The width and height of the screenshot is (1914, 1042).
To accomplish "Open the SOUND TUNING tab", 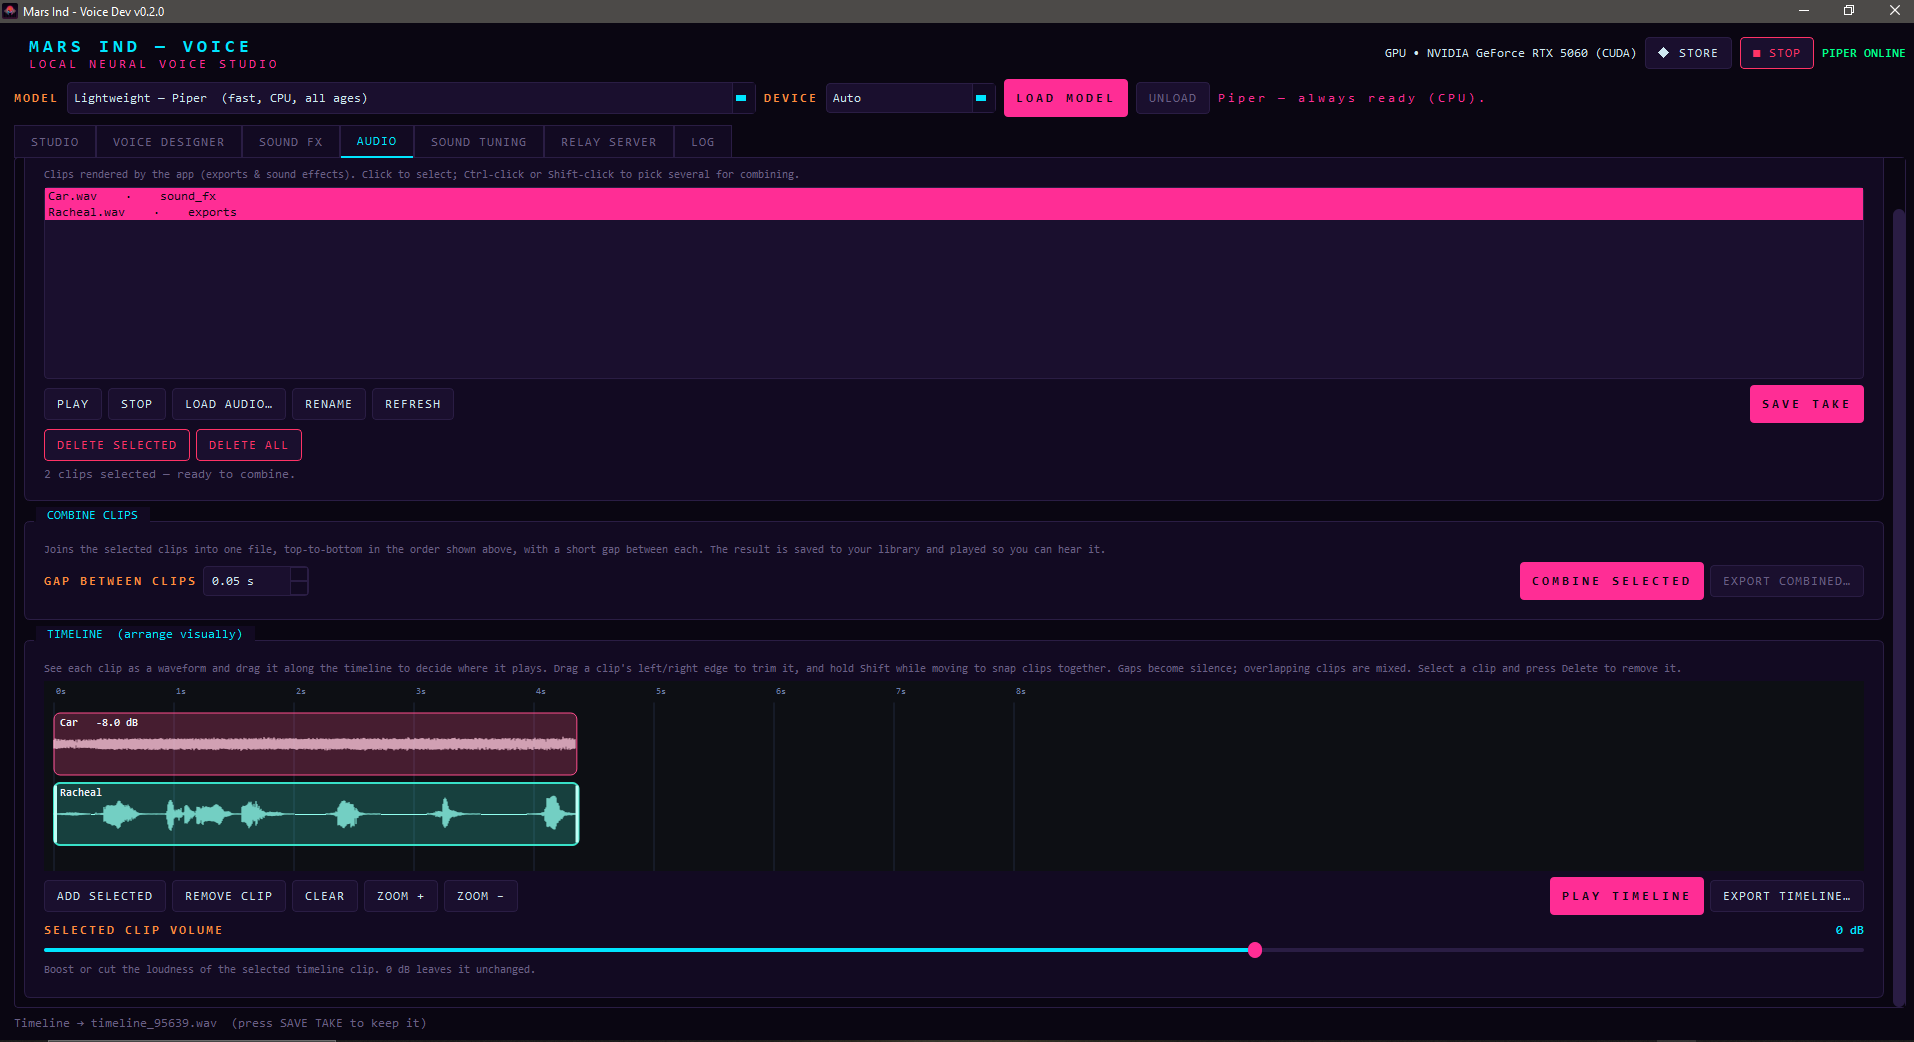I will (x=479, y=142).
